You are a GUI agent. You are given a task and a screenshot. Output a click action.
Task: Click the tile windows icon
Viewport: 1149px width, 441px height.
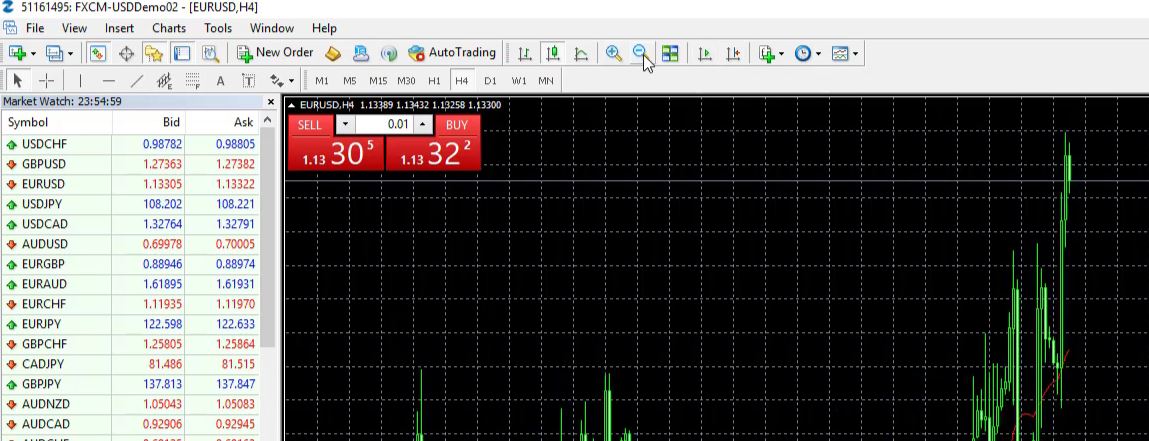click(670, 53)
